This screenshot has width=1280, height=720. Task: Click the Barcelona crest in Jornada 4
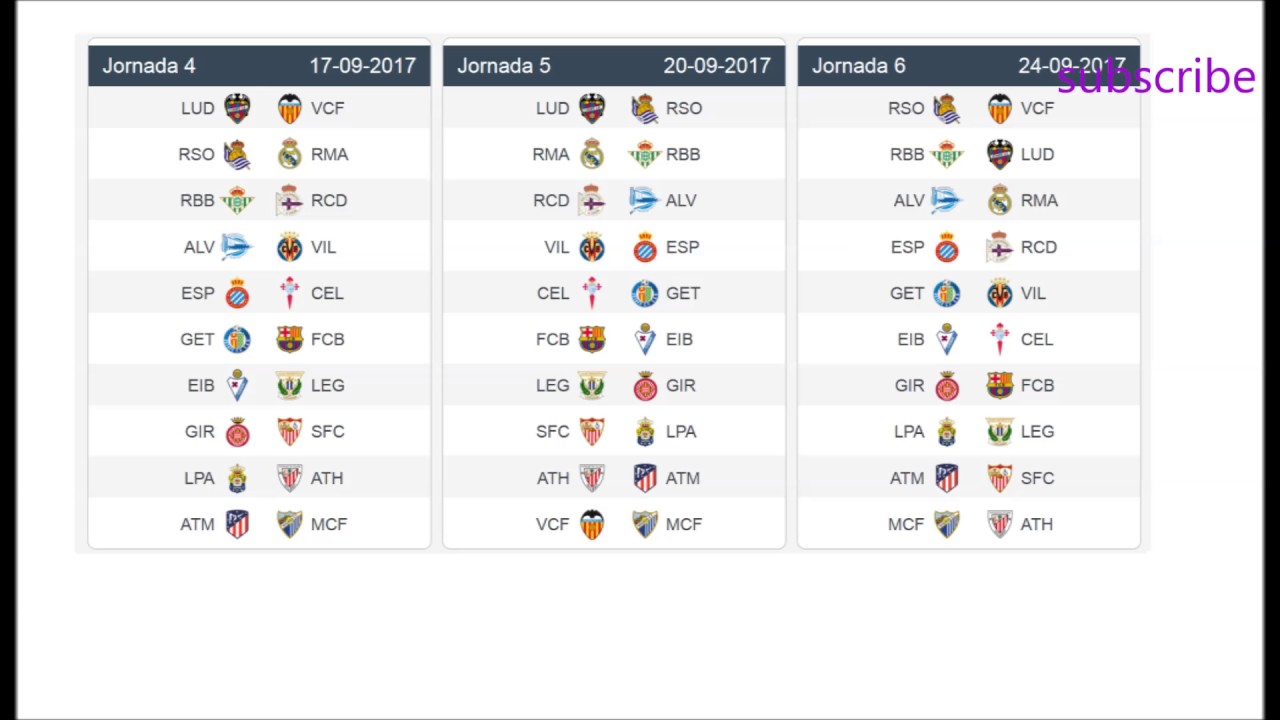click(290, 339)
